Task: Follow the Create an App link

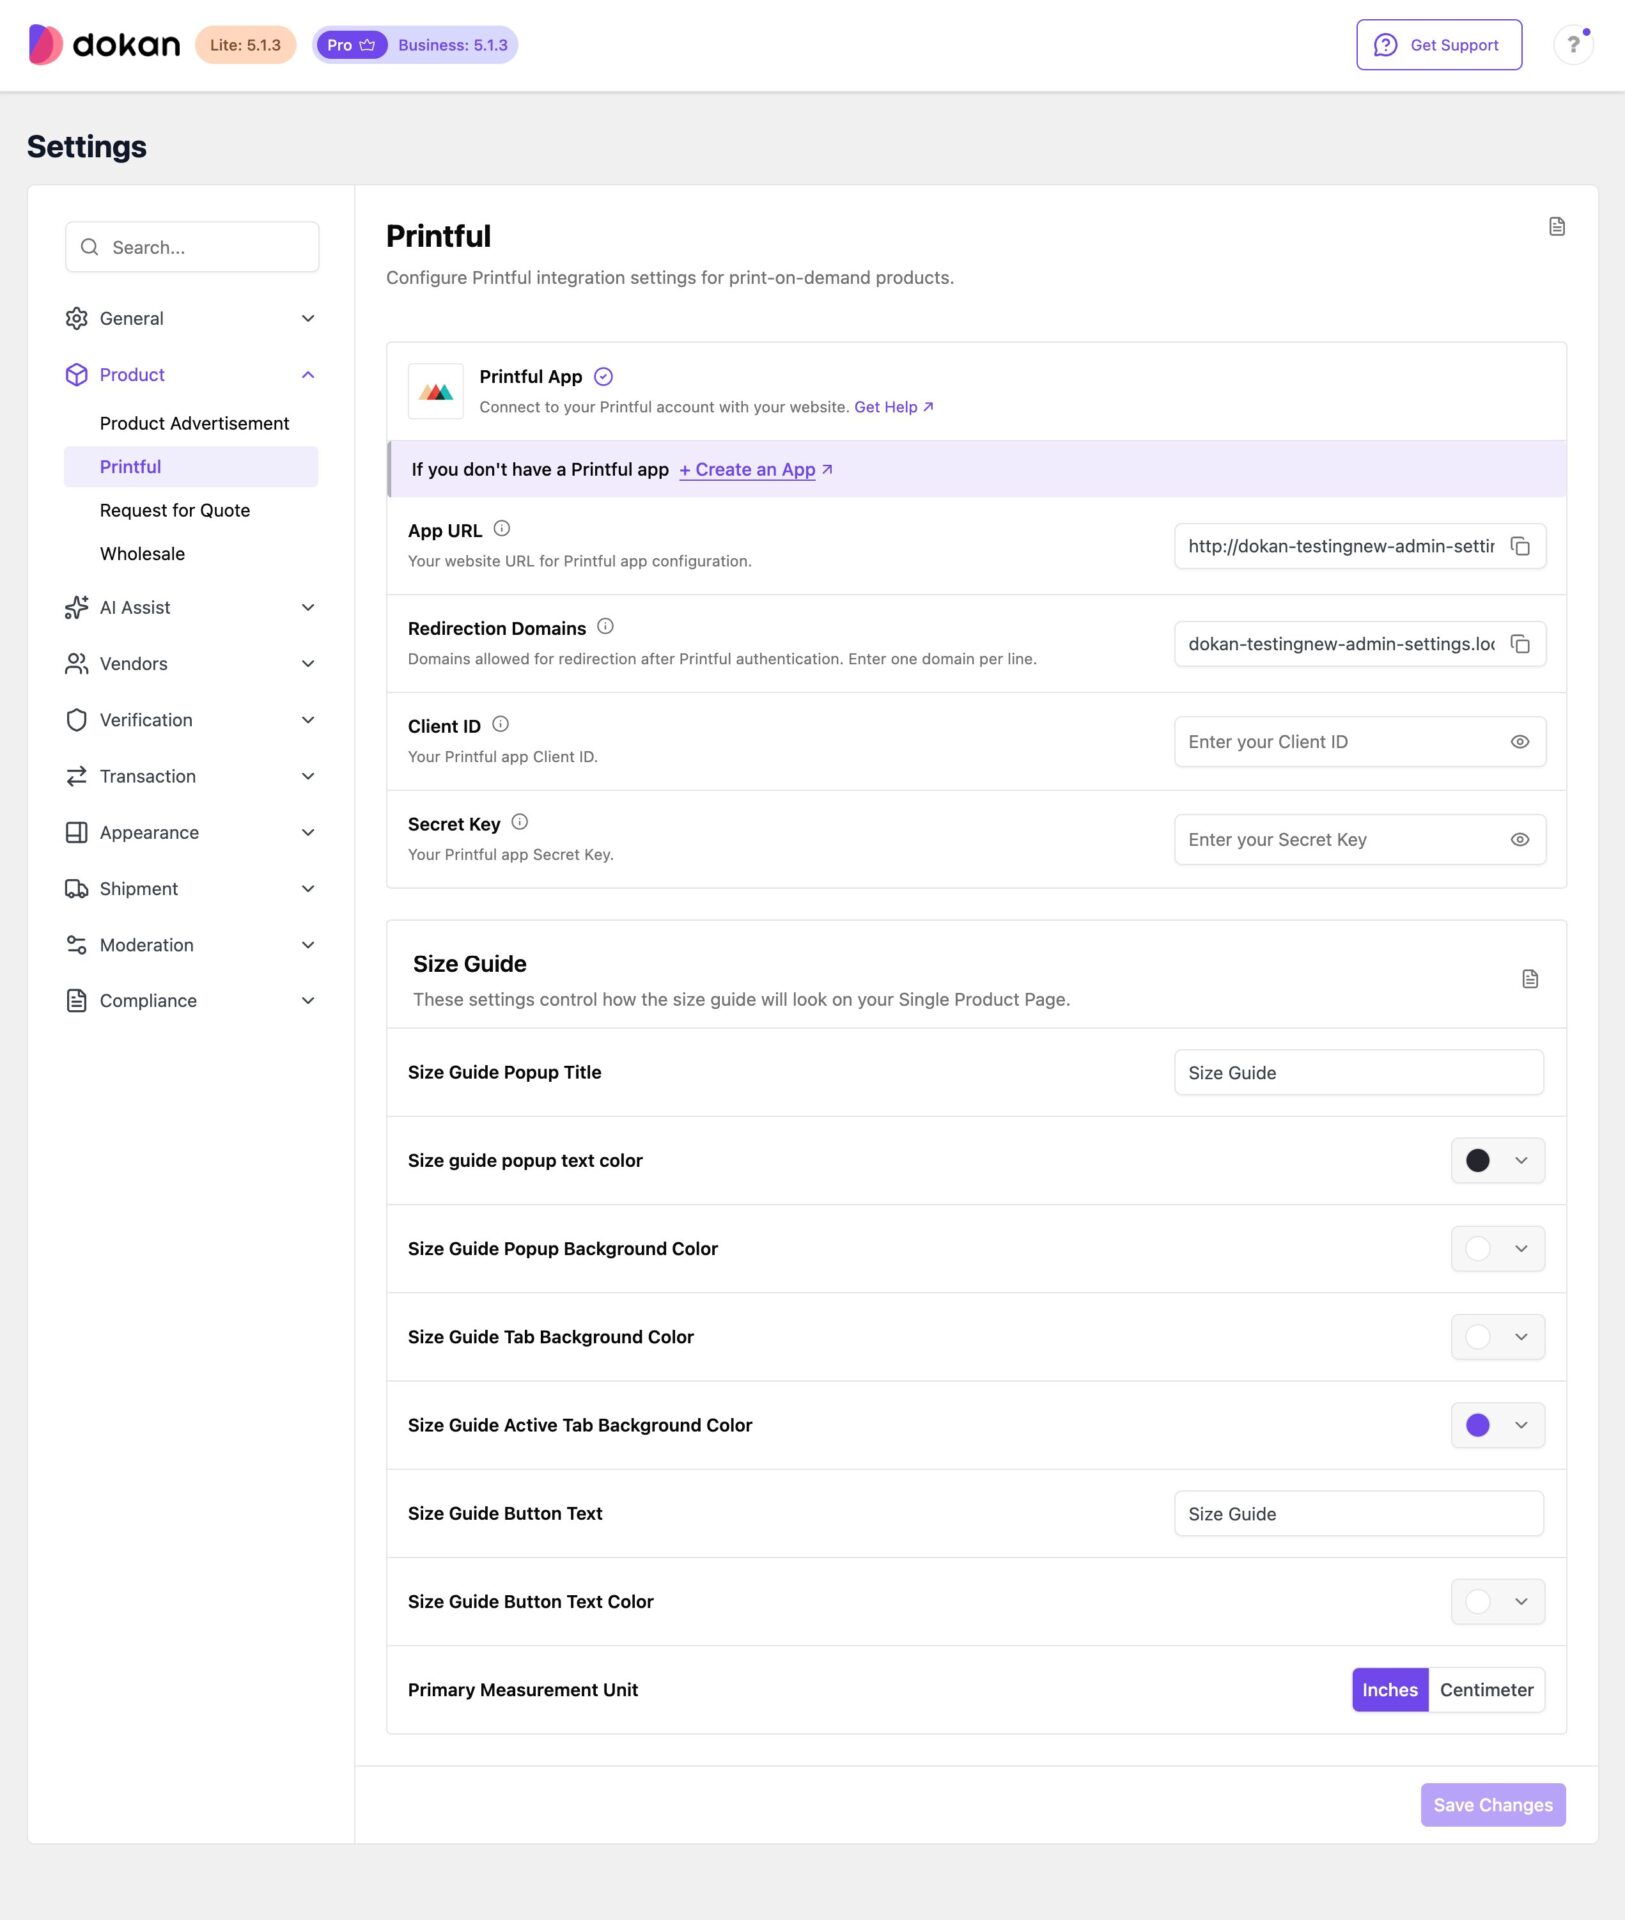Action: point(756,470)
